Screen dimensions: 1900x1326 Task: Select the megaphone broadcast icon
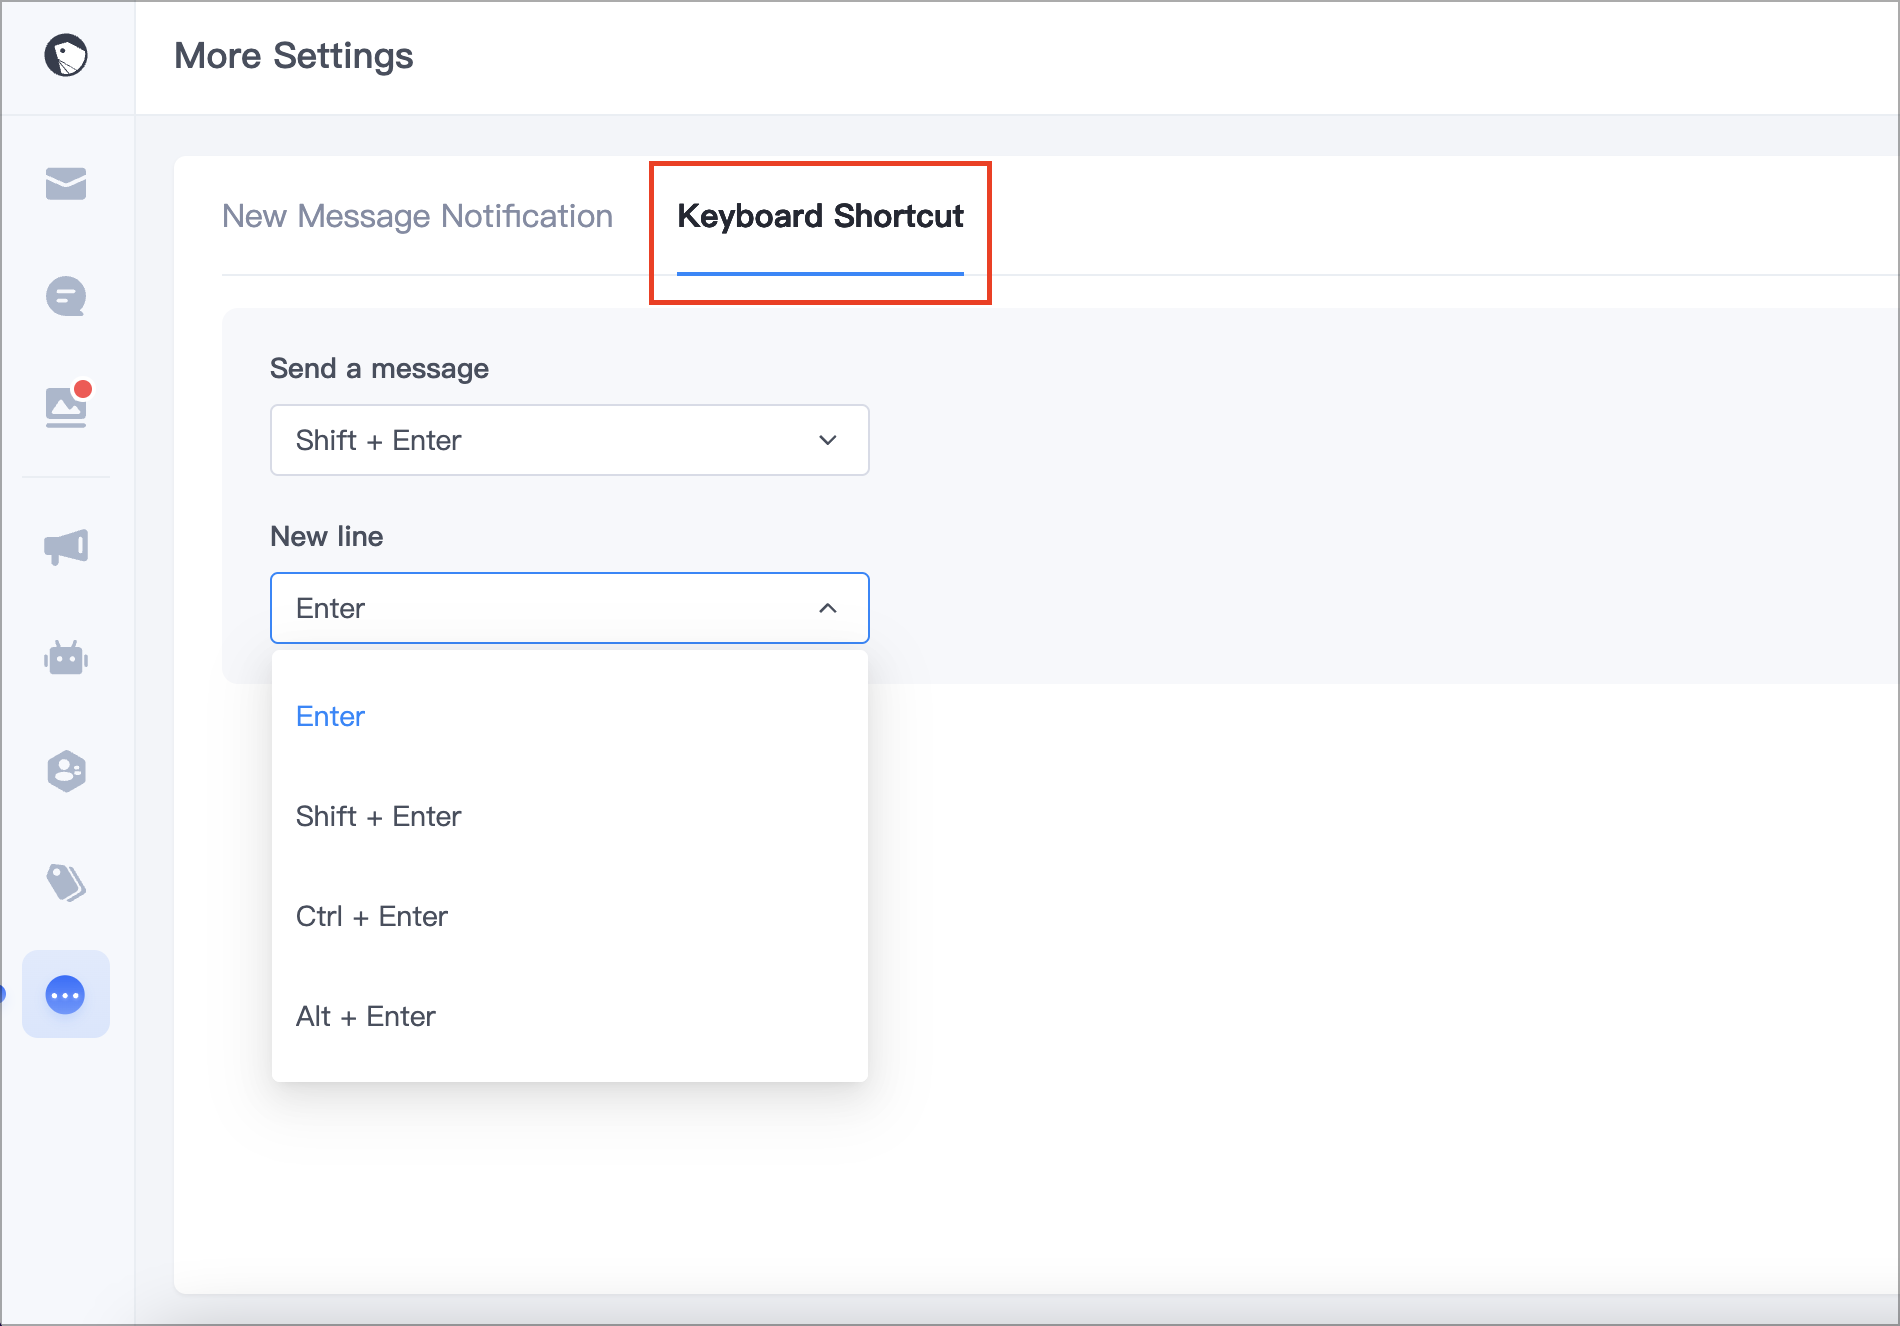pyautogui.click(x=66, y=546)
